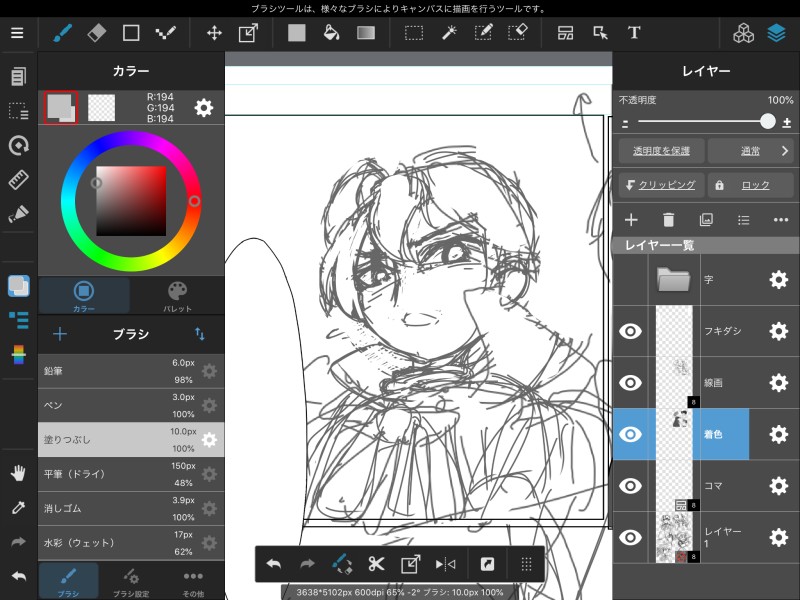Select the selection eraser tool
Viewport: 800px width, 600px height.
[518, 33]
